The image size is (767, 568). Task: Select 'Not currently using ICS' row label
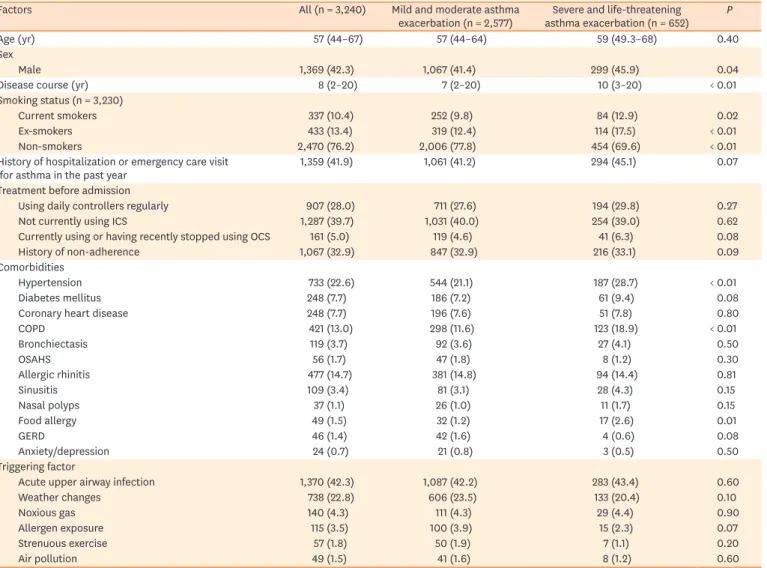pyautogui.click(x=72, y=221)
